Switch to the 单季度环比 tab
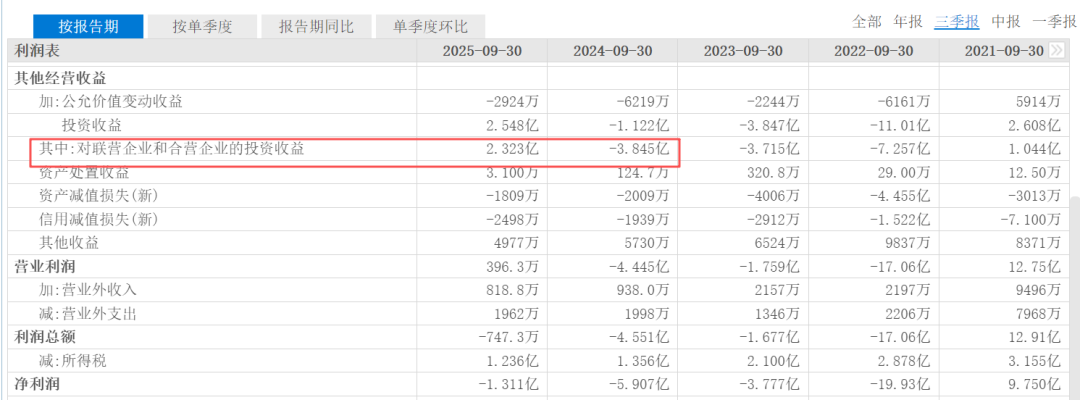This screenshot has width=1080, height=400. click(431, 27)
